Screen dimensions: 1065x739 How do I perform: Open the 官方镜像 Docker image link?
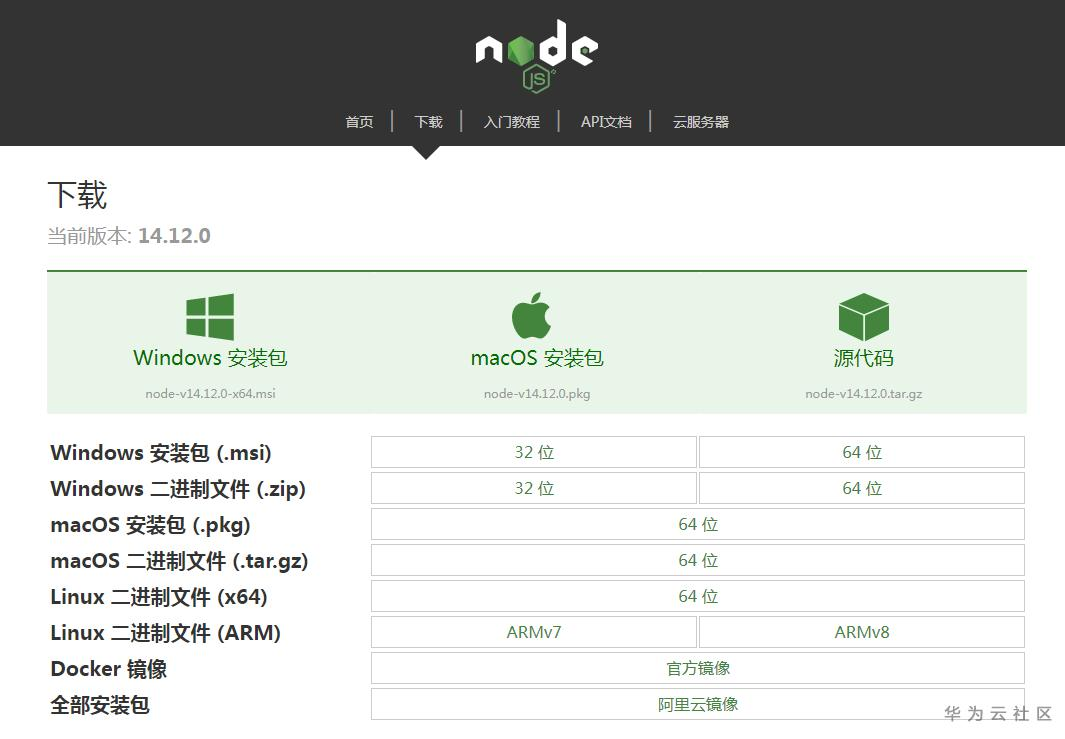[x=698, y=668]
